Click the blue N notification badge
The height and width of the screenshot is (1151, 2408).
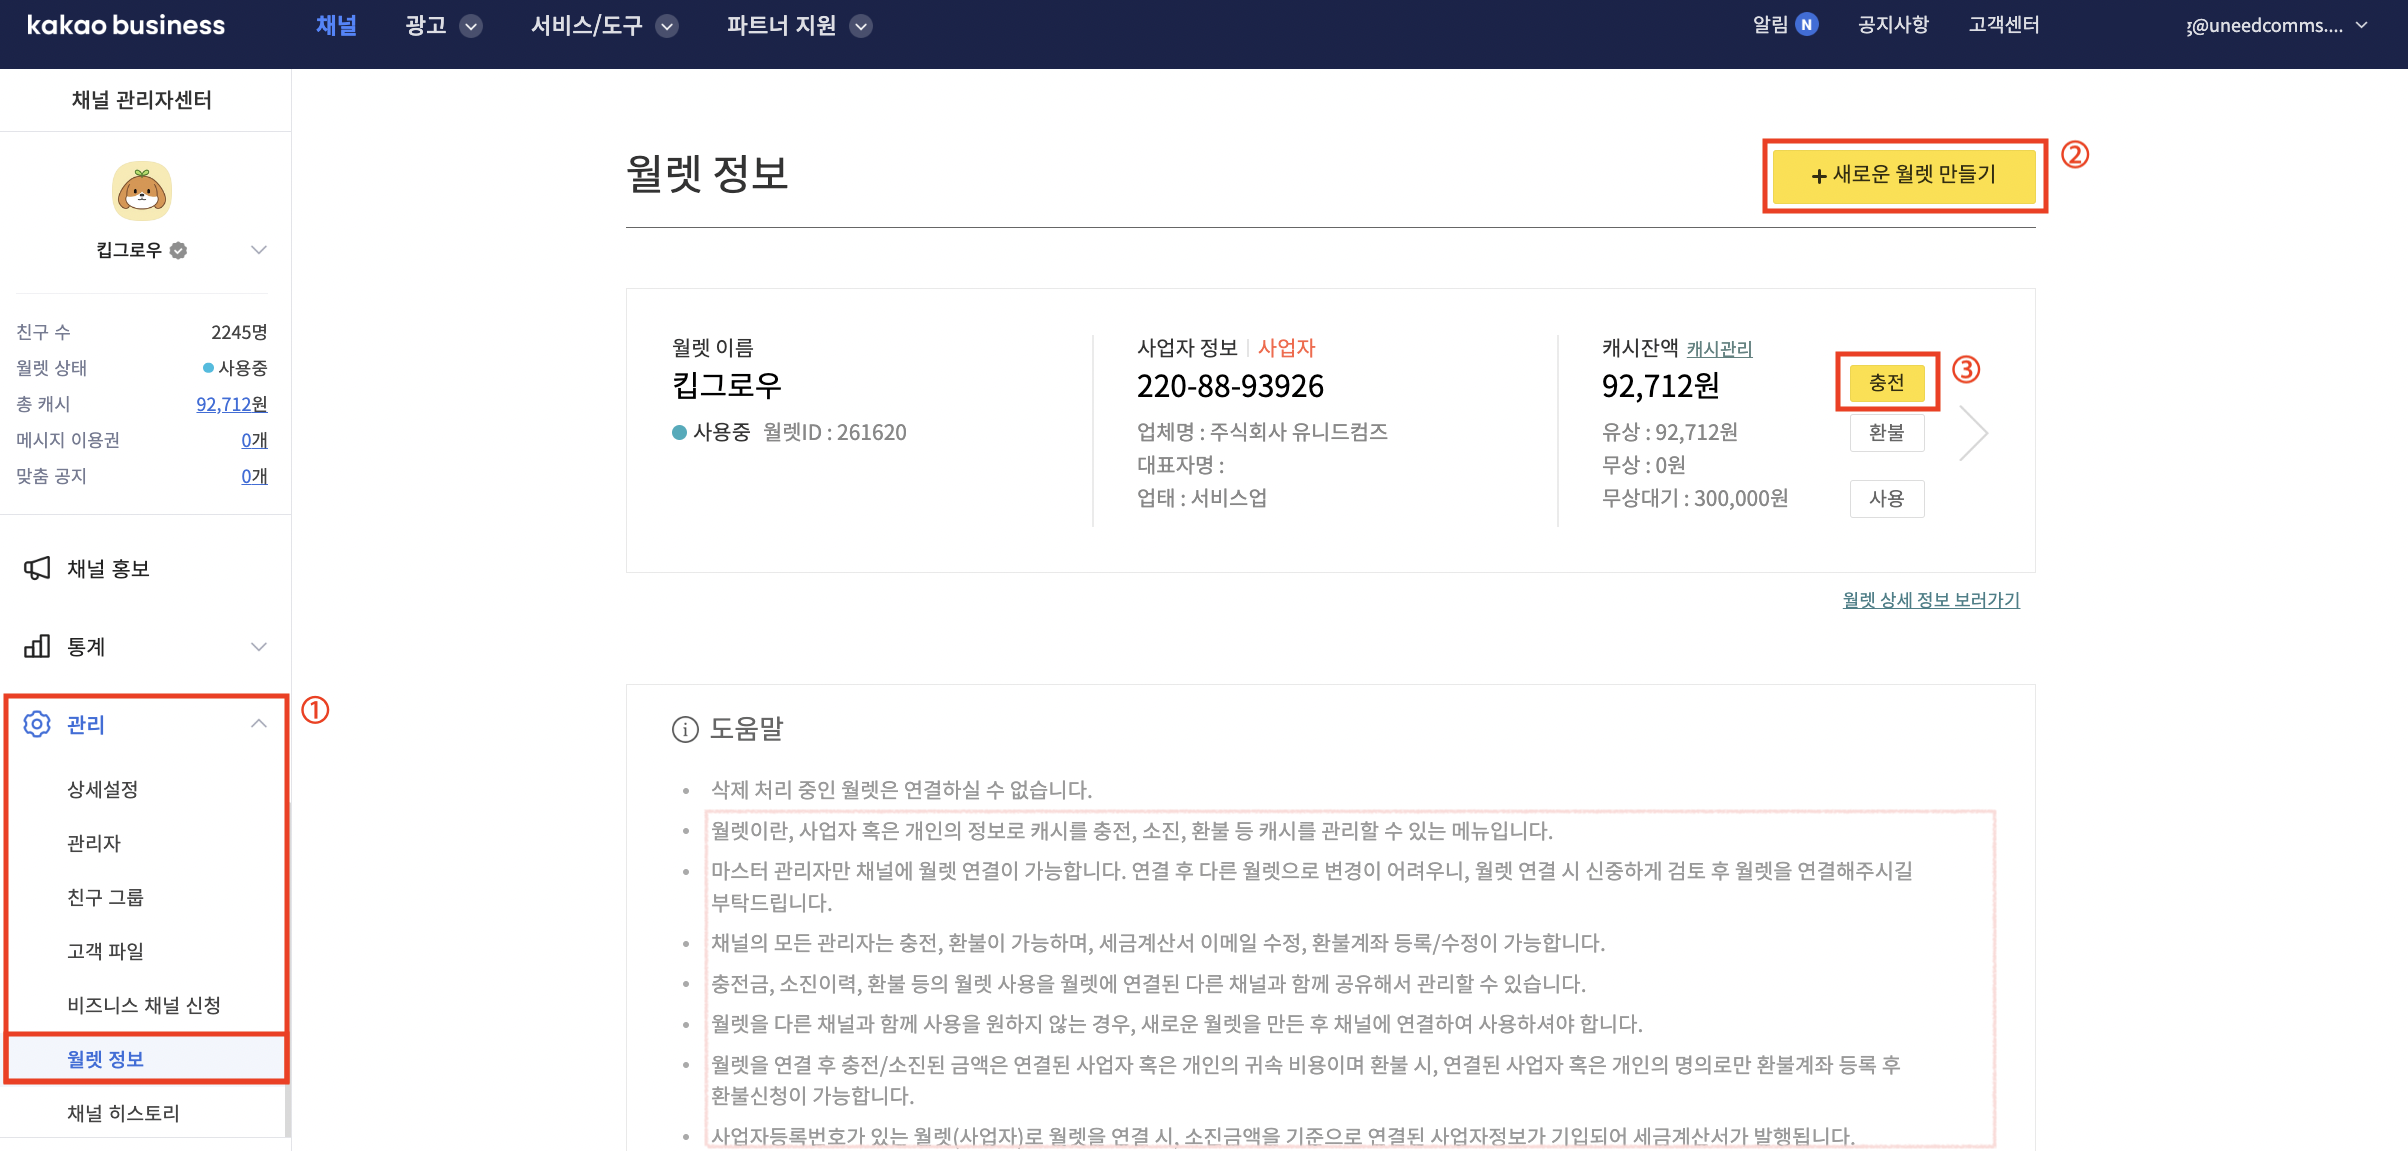tap(1806, 25)
